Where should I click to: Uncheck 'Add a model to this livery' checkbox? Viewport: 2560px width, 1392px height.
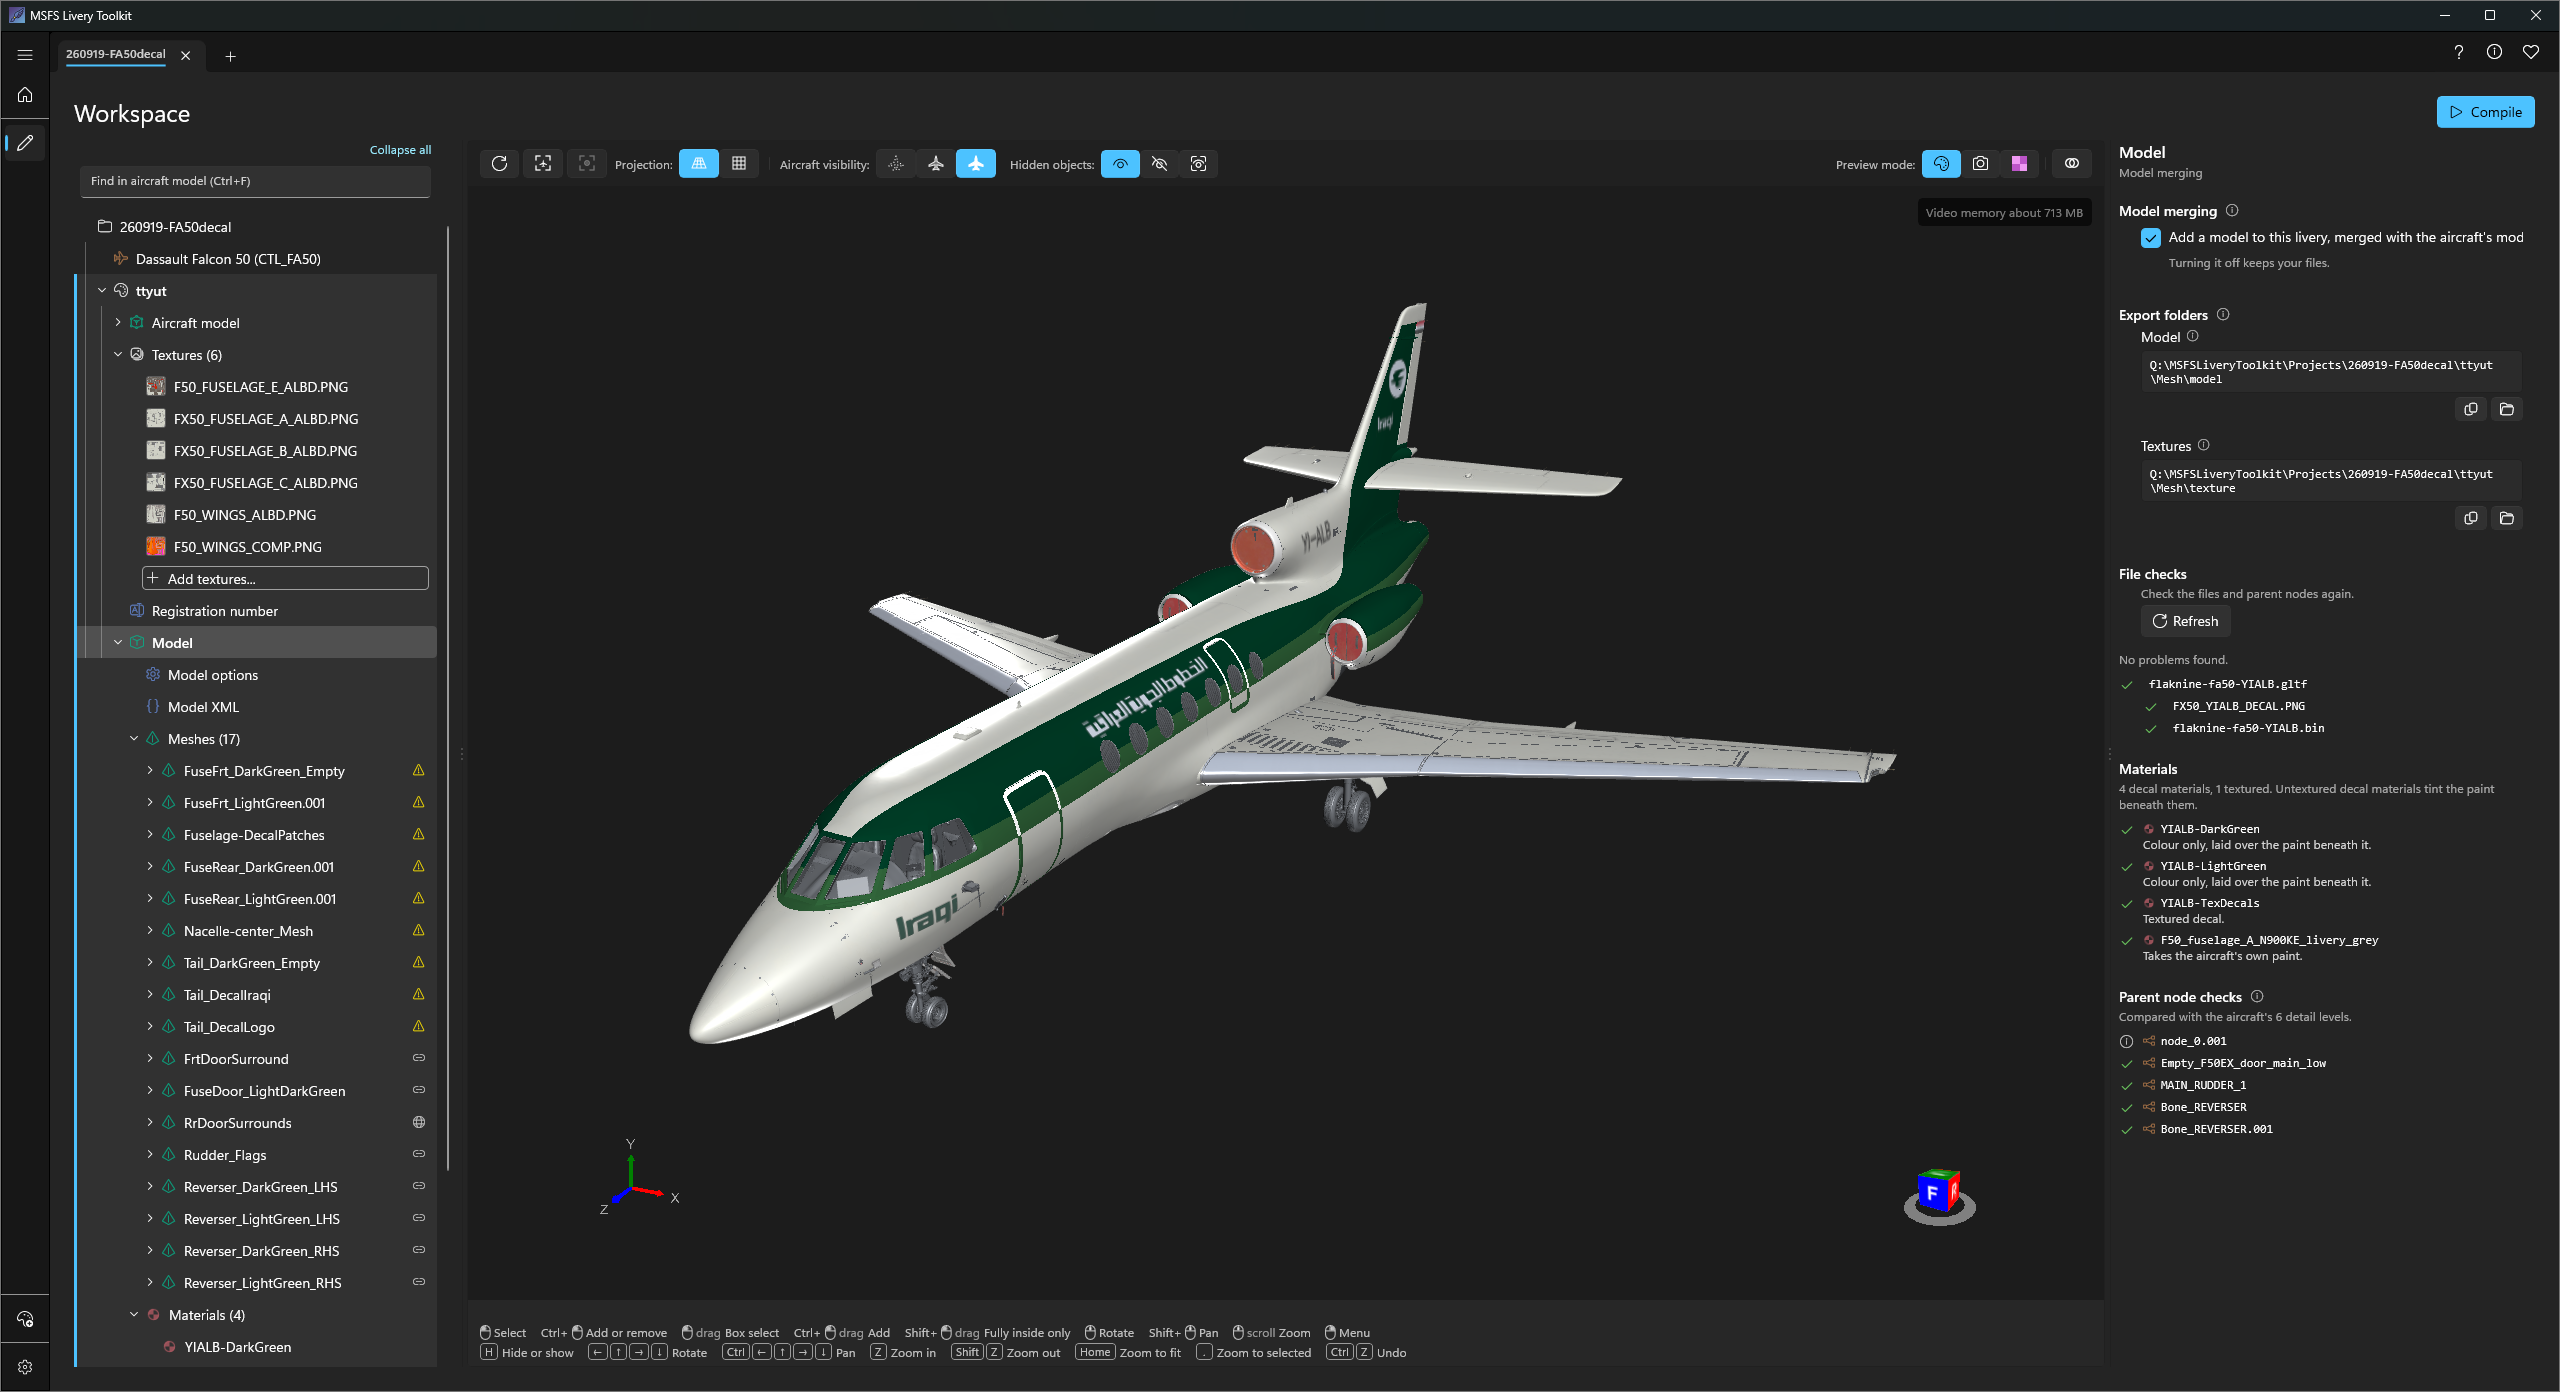(2151, 238)
